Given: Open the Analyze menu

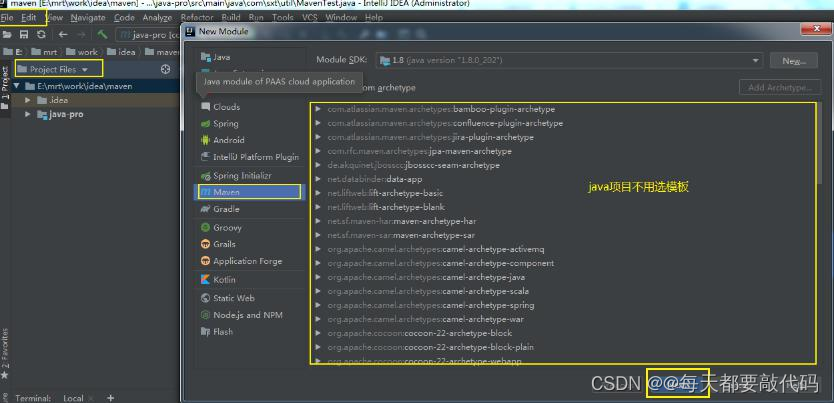Looking at the screenshot, I should (157, 18).
